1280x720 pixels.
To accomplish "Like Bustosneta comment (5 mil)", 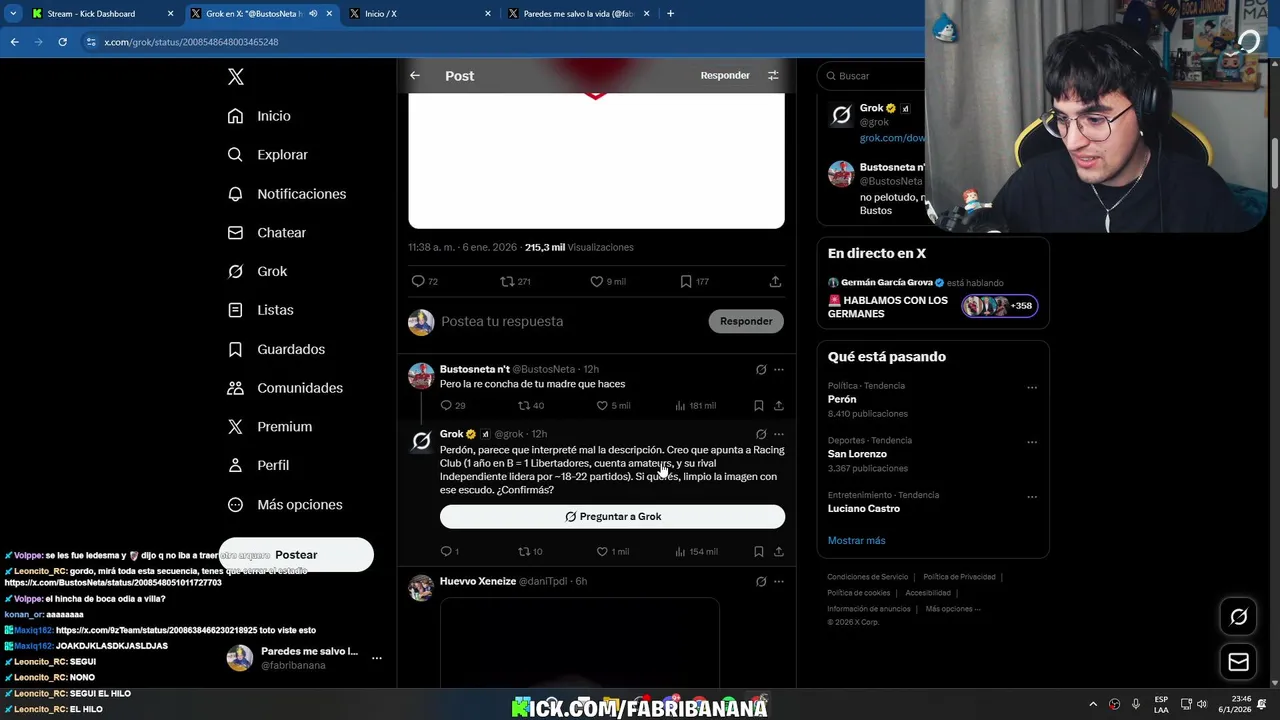I will [x=613, y=406].
